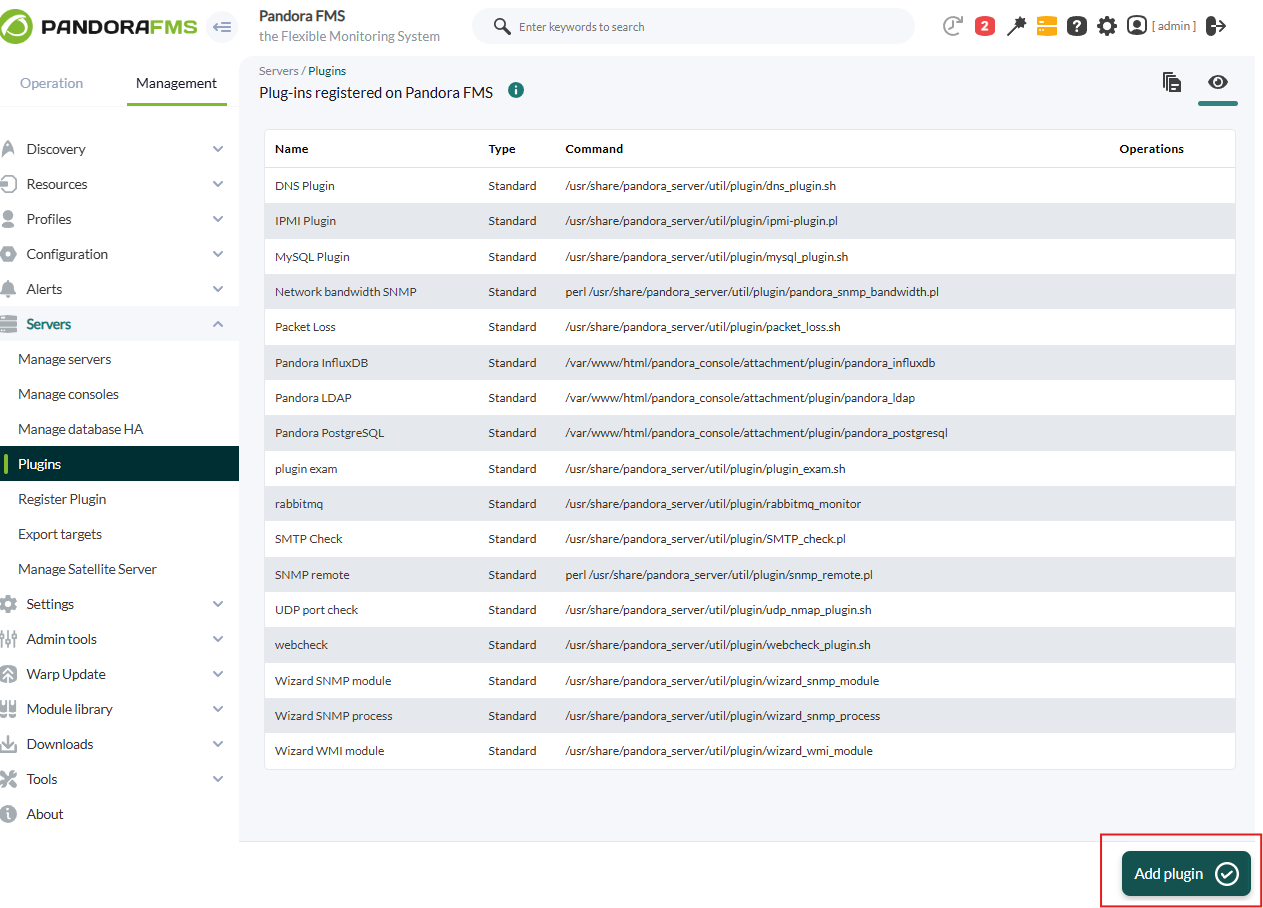Open Manage Satellite Server item
1263x908 pixels.
87,569
